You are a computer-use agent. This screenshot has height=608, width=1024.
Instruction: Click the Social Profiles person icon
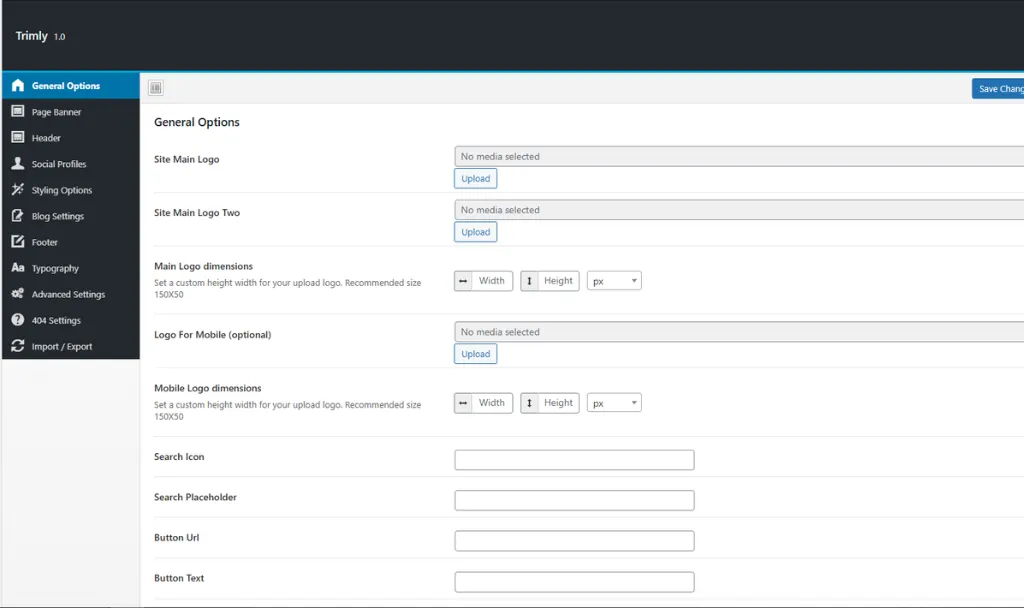(x=17, y=164)
